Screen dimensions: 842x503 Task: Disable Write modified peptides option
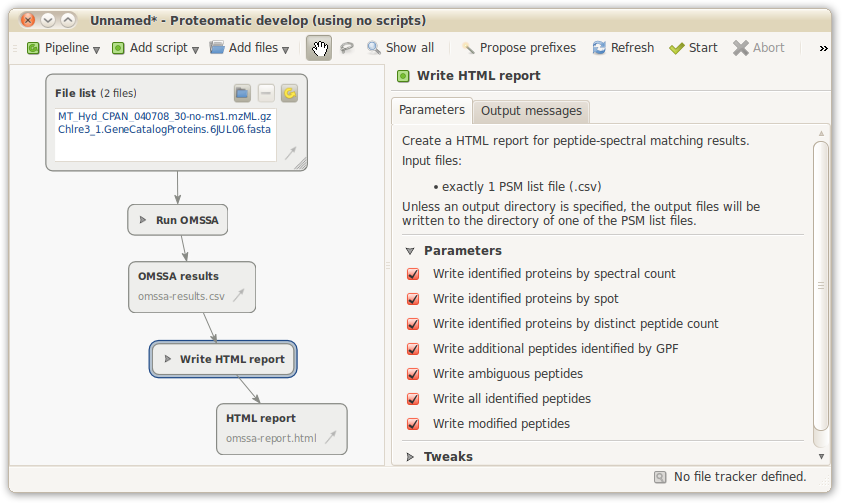point(413,424)
